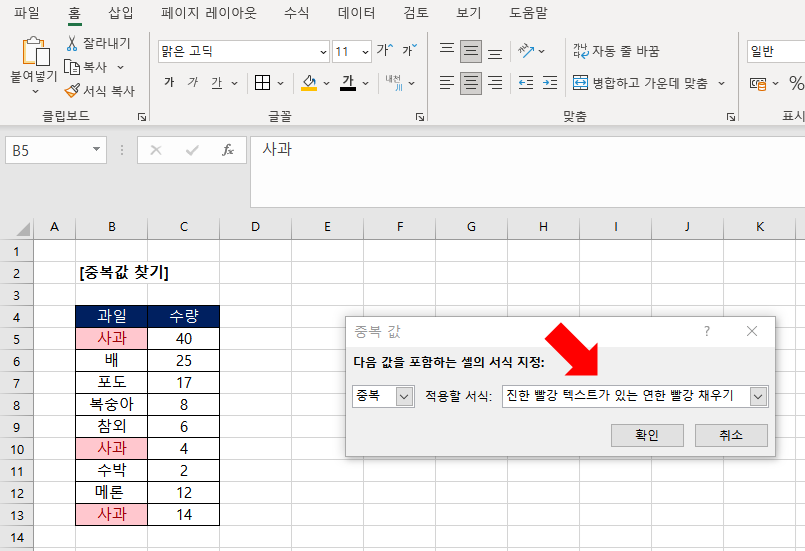Screen dimensions: 805x551
Task: Decrease font size with small 가 icon
Action: pos(410,50)
